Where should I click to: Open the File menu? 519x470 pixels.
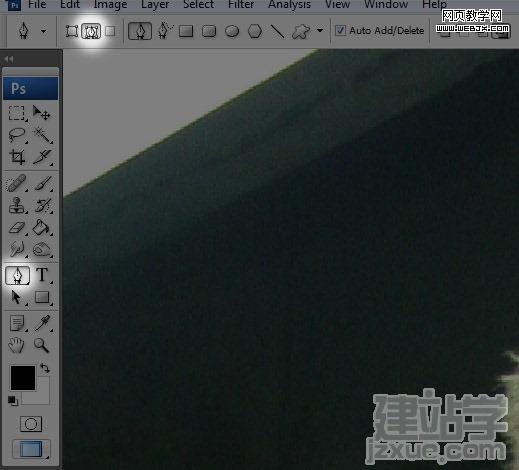[x=37, y=5]
